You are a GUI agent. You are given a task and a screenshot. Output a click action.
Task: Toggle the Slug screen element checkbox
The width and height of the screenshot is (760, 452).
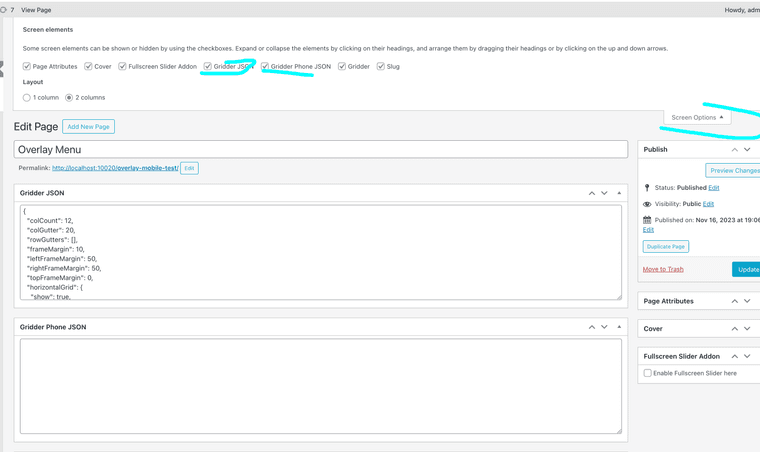point(381,67)
